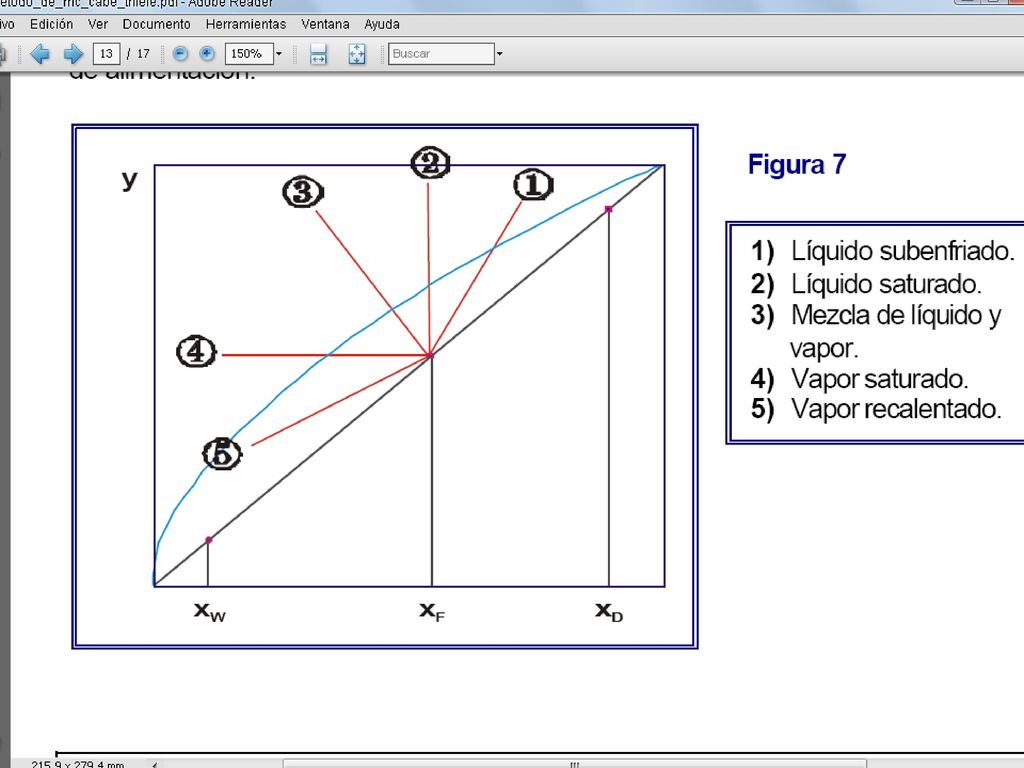Click the xD axis label
This screenshot has width=1024, height=768.
pyautogui.click(x=609, y=611)
